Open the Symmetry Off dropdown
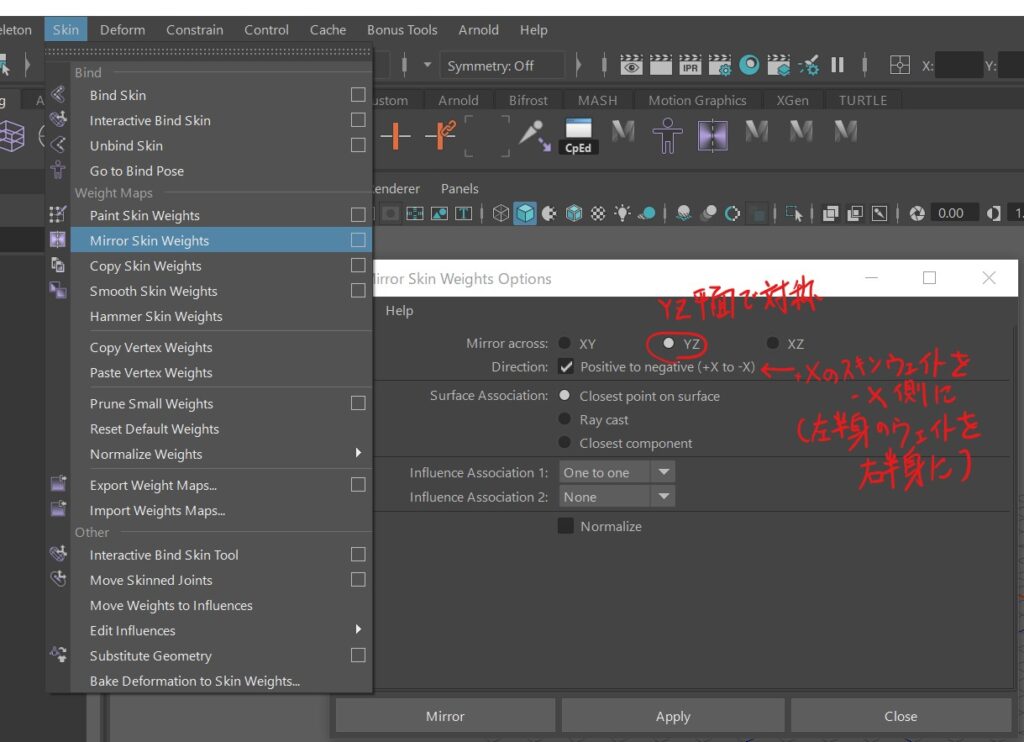1024x742 pixels. (x=502, y=66)
